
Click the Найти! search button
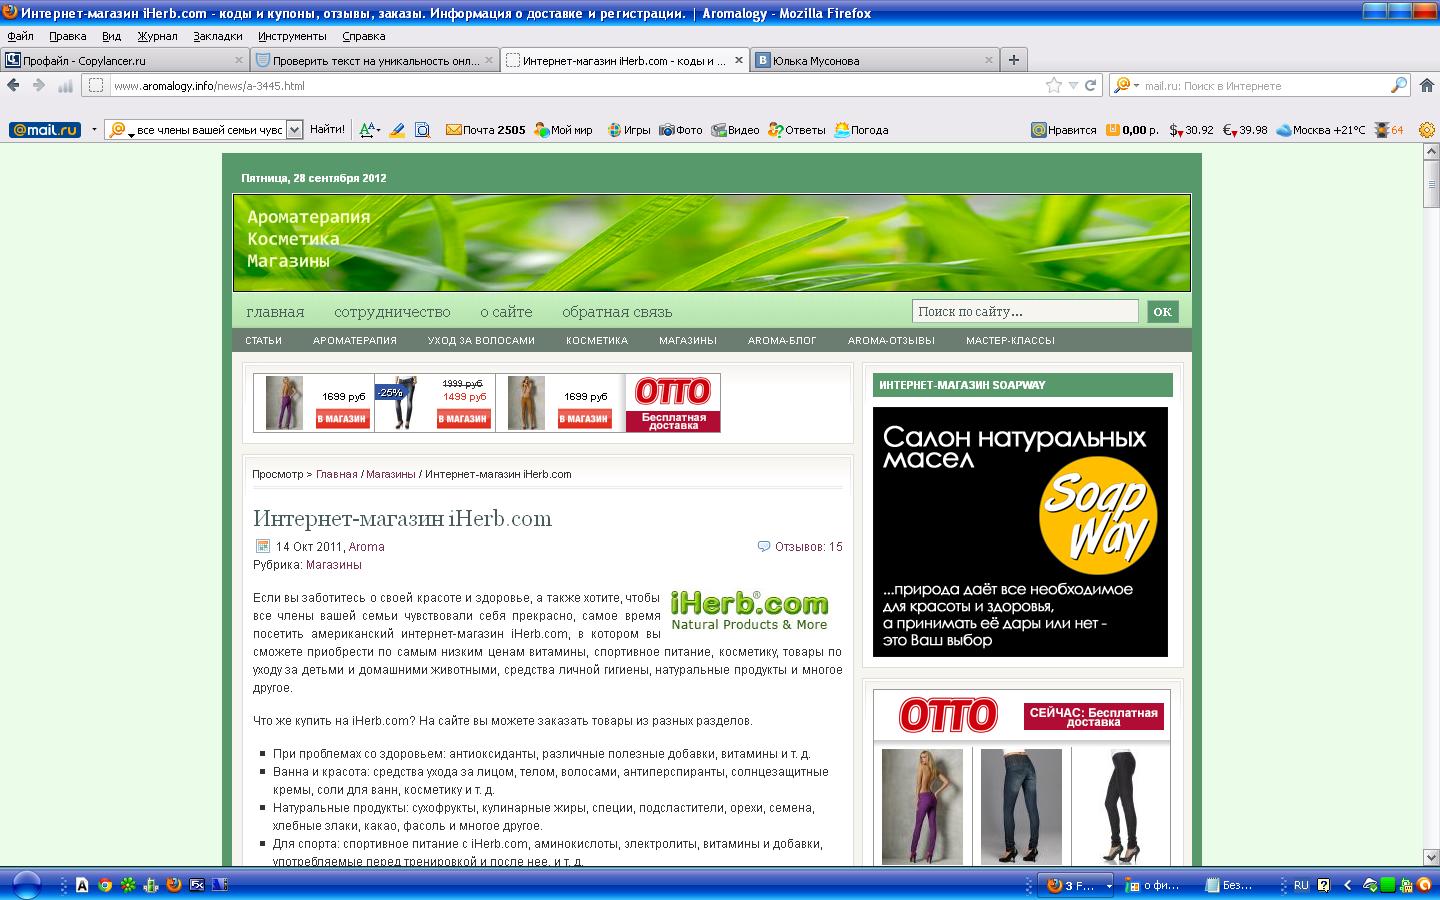coord(327,130)
